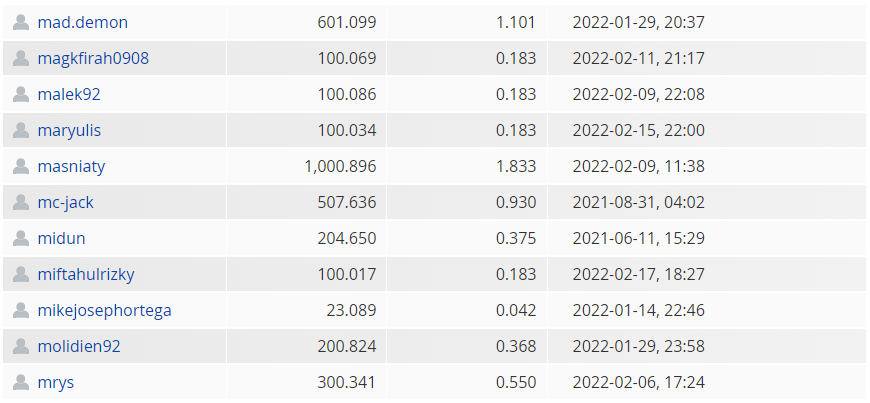Click the 0.042 value in mikejosephortega row
Screen dimensions: 870x403
(516, 310)
